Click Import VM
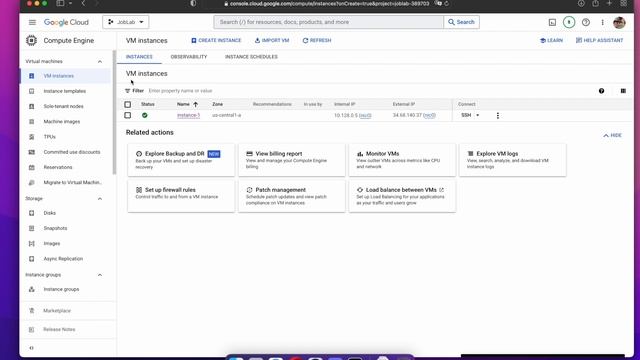Screen dimensions: 640x360 [272, 40]
